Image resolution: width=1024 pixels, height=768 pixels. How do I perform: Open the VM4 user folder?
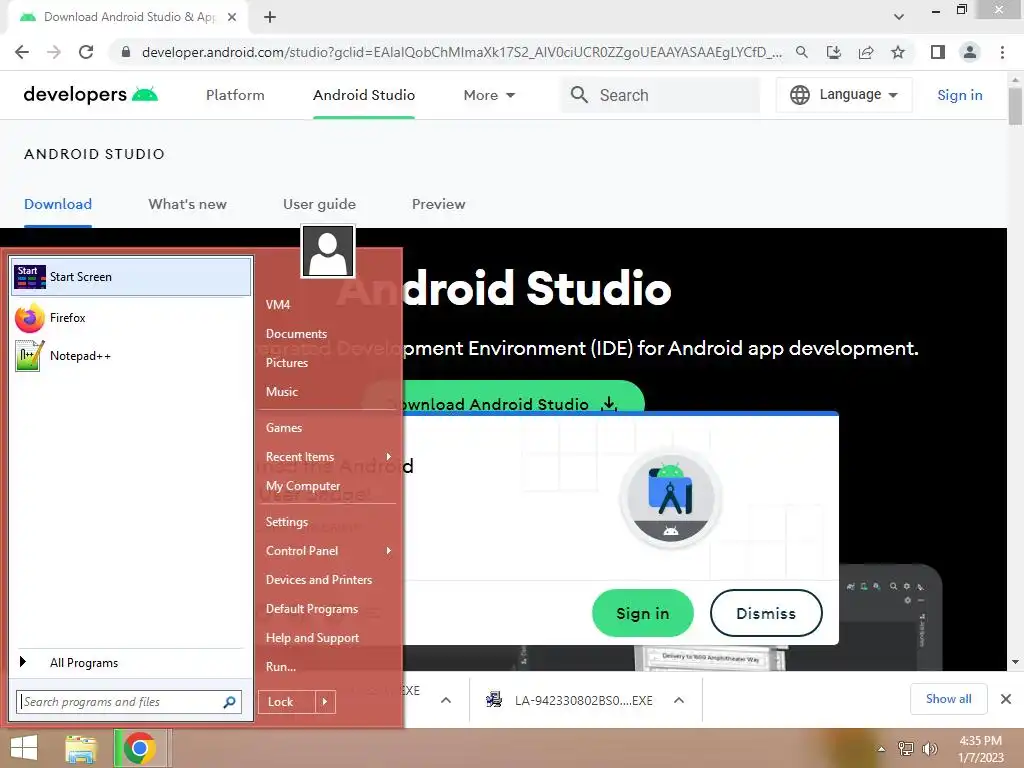click(278, 305)
